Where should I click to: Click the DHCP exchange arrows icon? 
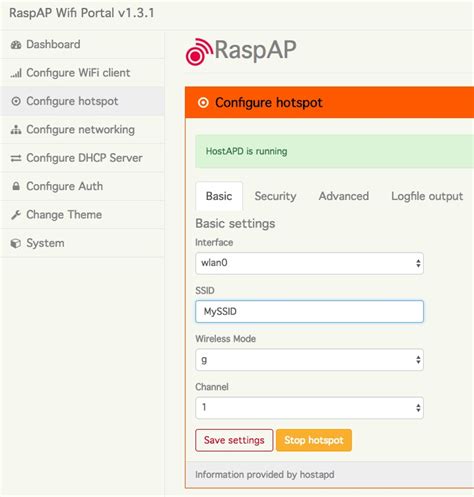(x=16, y=158)
